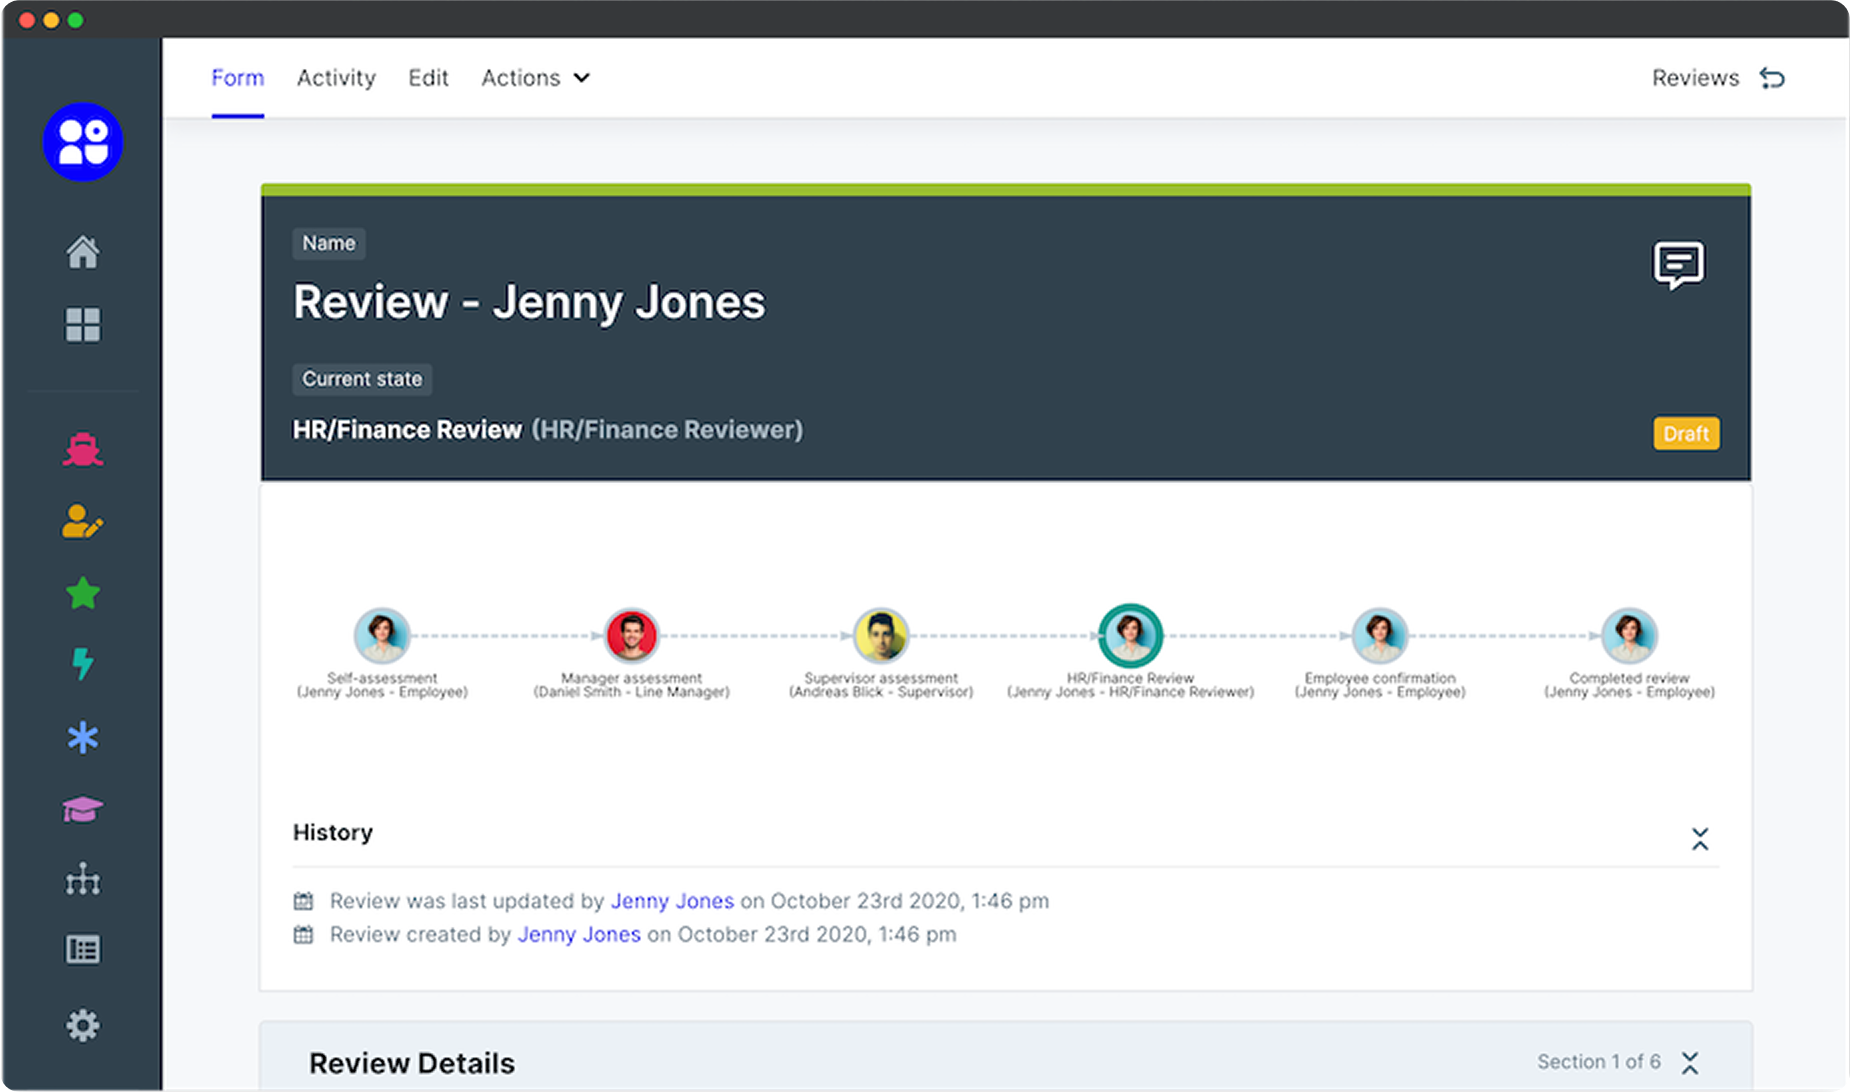
Task: Select Supervisor assessment step avatar
Action: click(881, 635)
